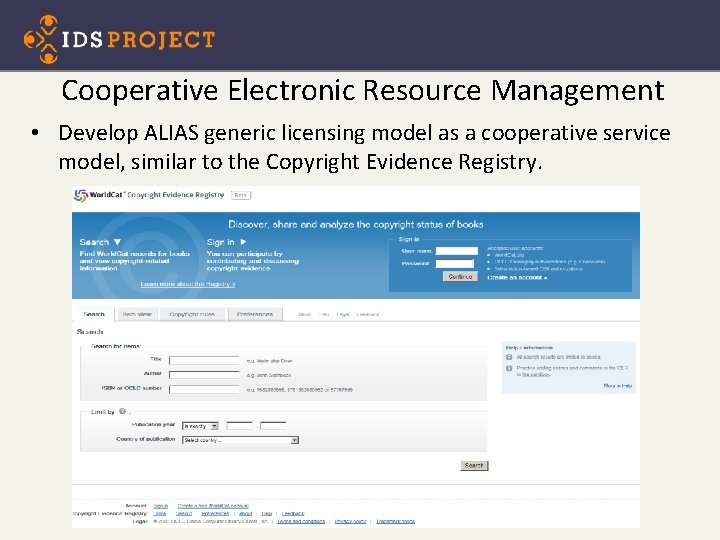Click the footer Preferences link
The width and height of the screenshot is (720, 540).
[215, 513]
